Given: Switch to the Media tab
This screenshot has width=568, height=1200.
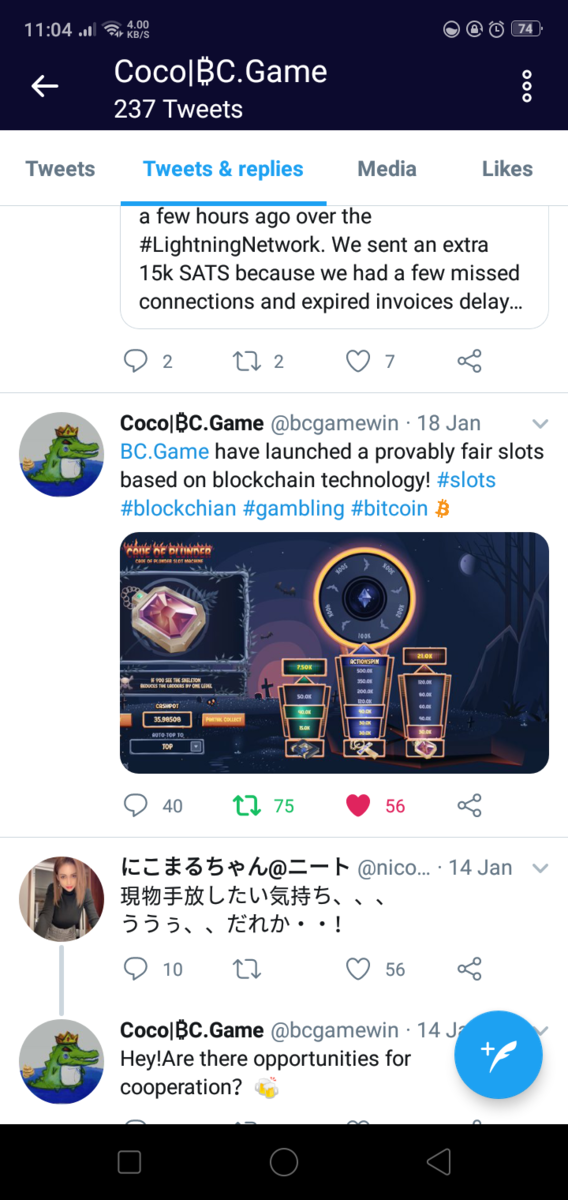Looking at the screenshot, I should (x=387, y=169).
